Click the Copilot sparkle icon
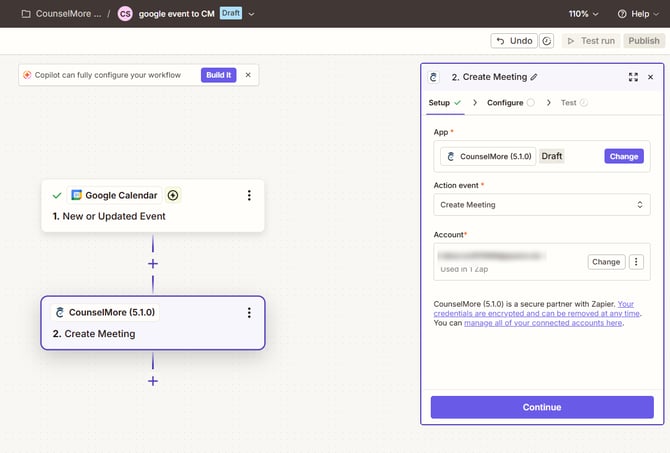 (27, 75)
